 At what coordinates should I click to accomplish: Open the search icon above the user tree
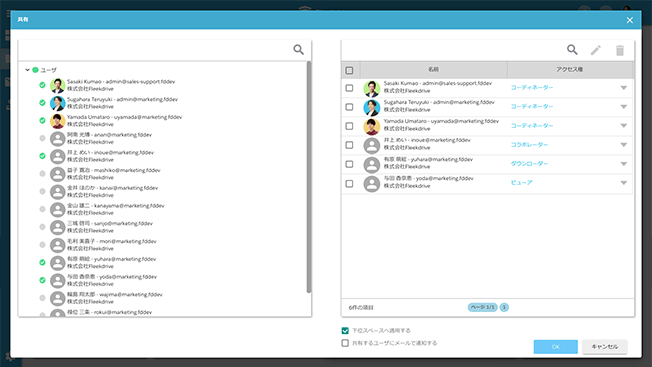click(x=299, y=49)
